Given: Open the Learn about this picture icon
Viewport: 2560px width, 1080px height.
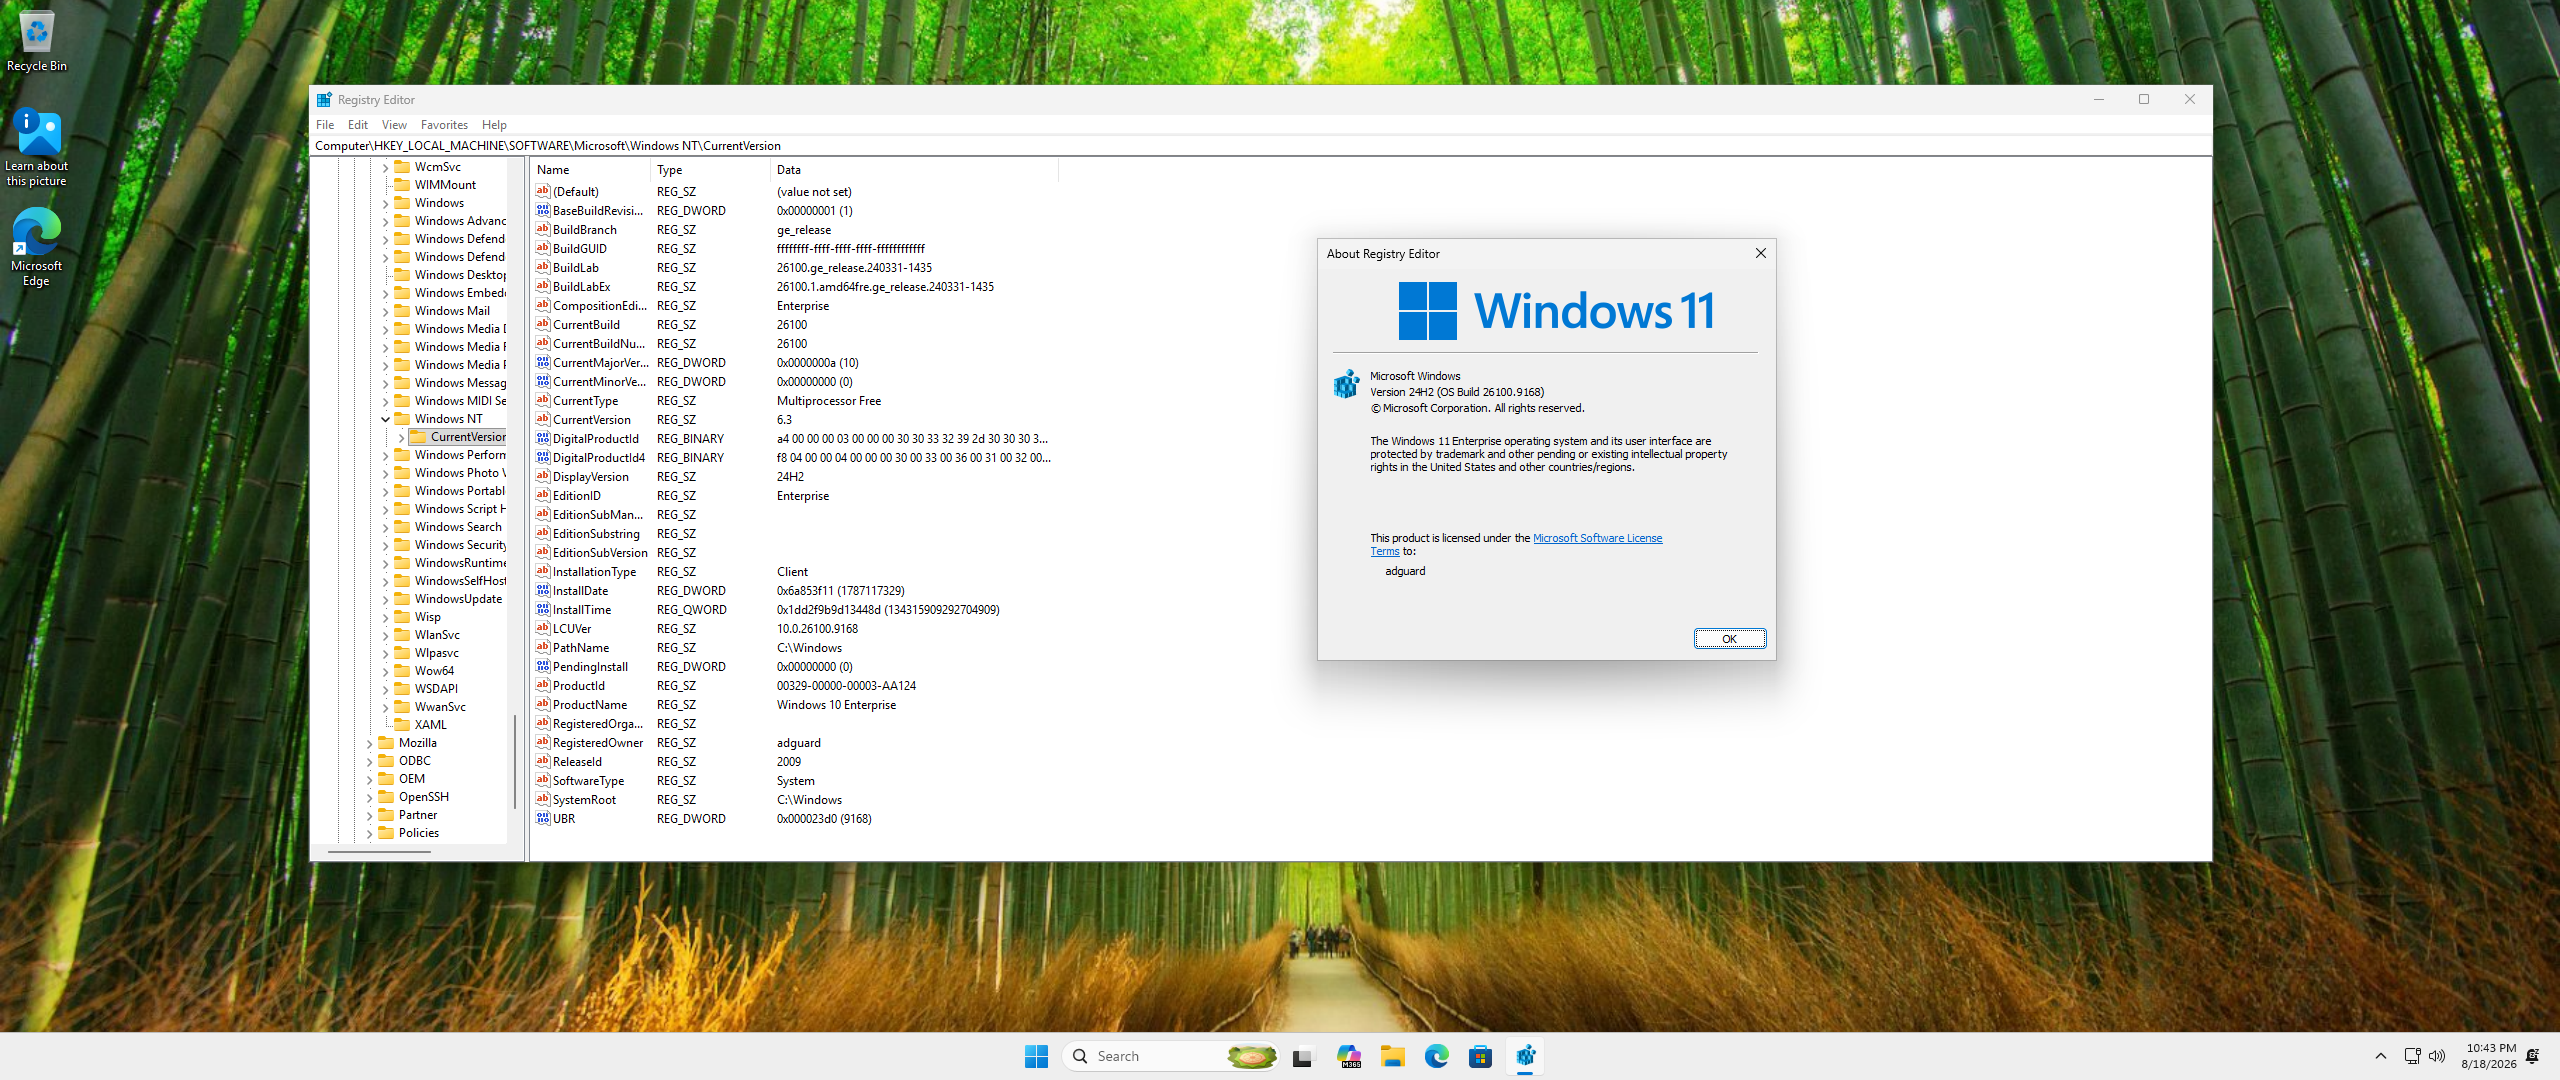Looking at the screenshot, I should tap(37, 147).
